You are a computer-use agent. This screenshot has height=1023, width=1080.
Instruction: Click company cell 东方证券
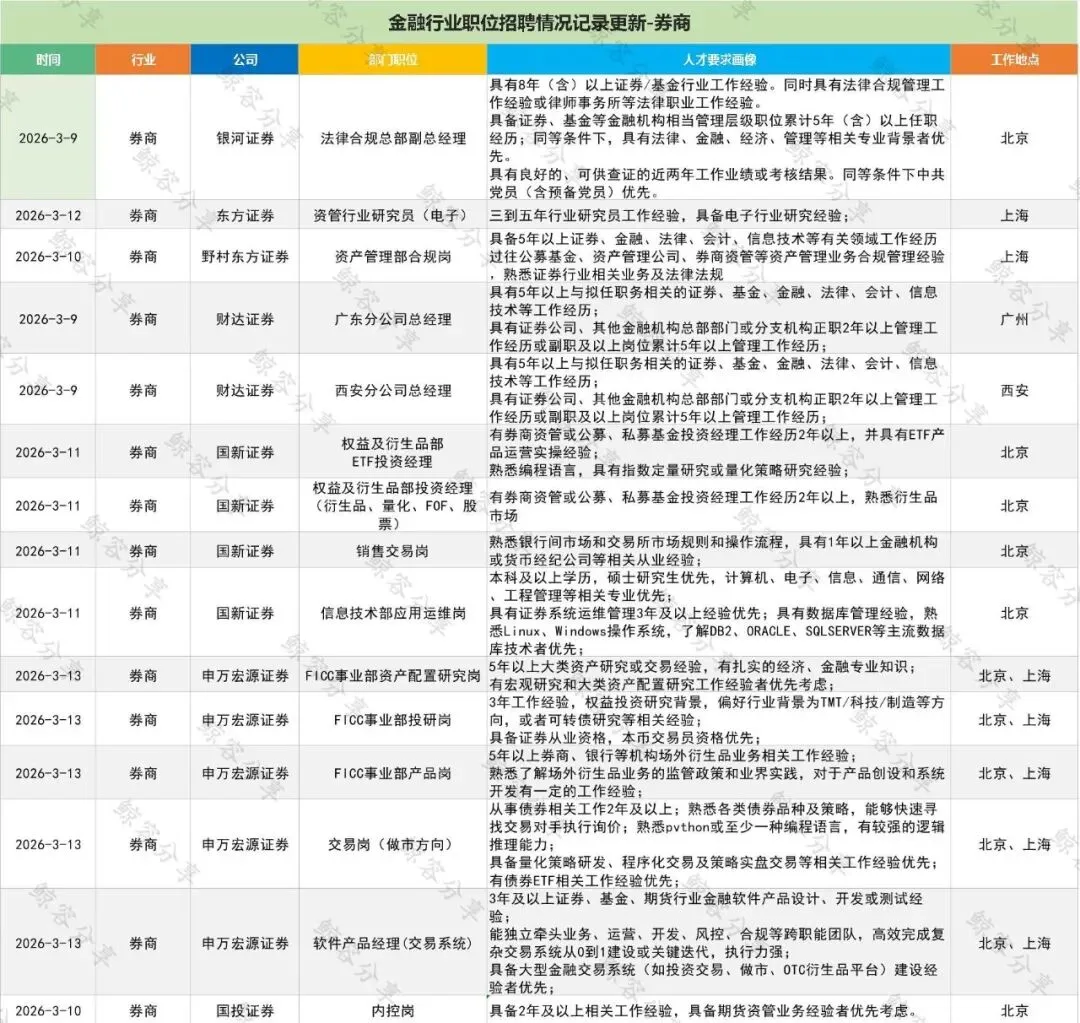pyautogui.click(x=245, y=216)
